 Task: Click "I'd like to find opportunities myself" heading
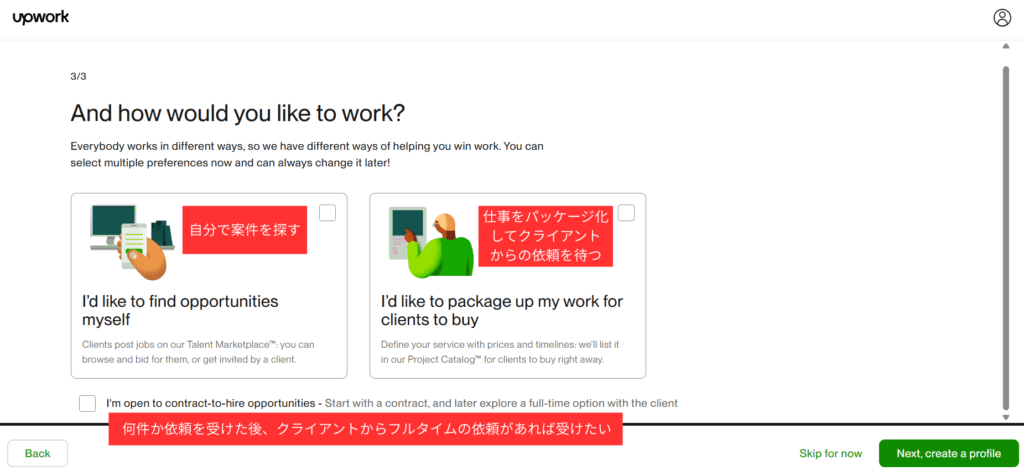coord(180,310)
